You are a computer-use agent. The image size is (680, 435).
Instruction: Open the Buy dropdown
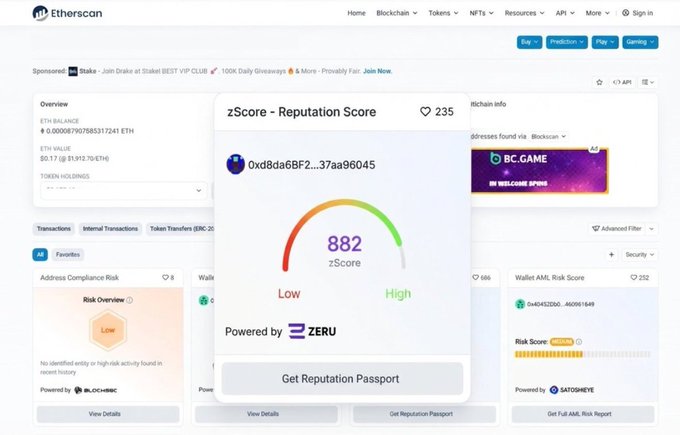tap(529, 42)
